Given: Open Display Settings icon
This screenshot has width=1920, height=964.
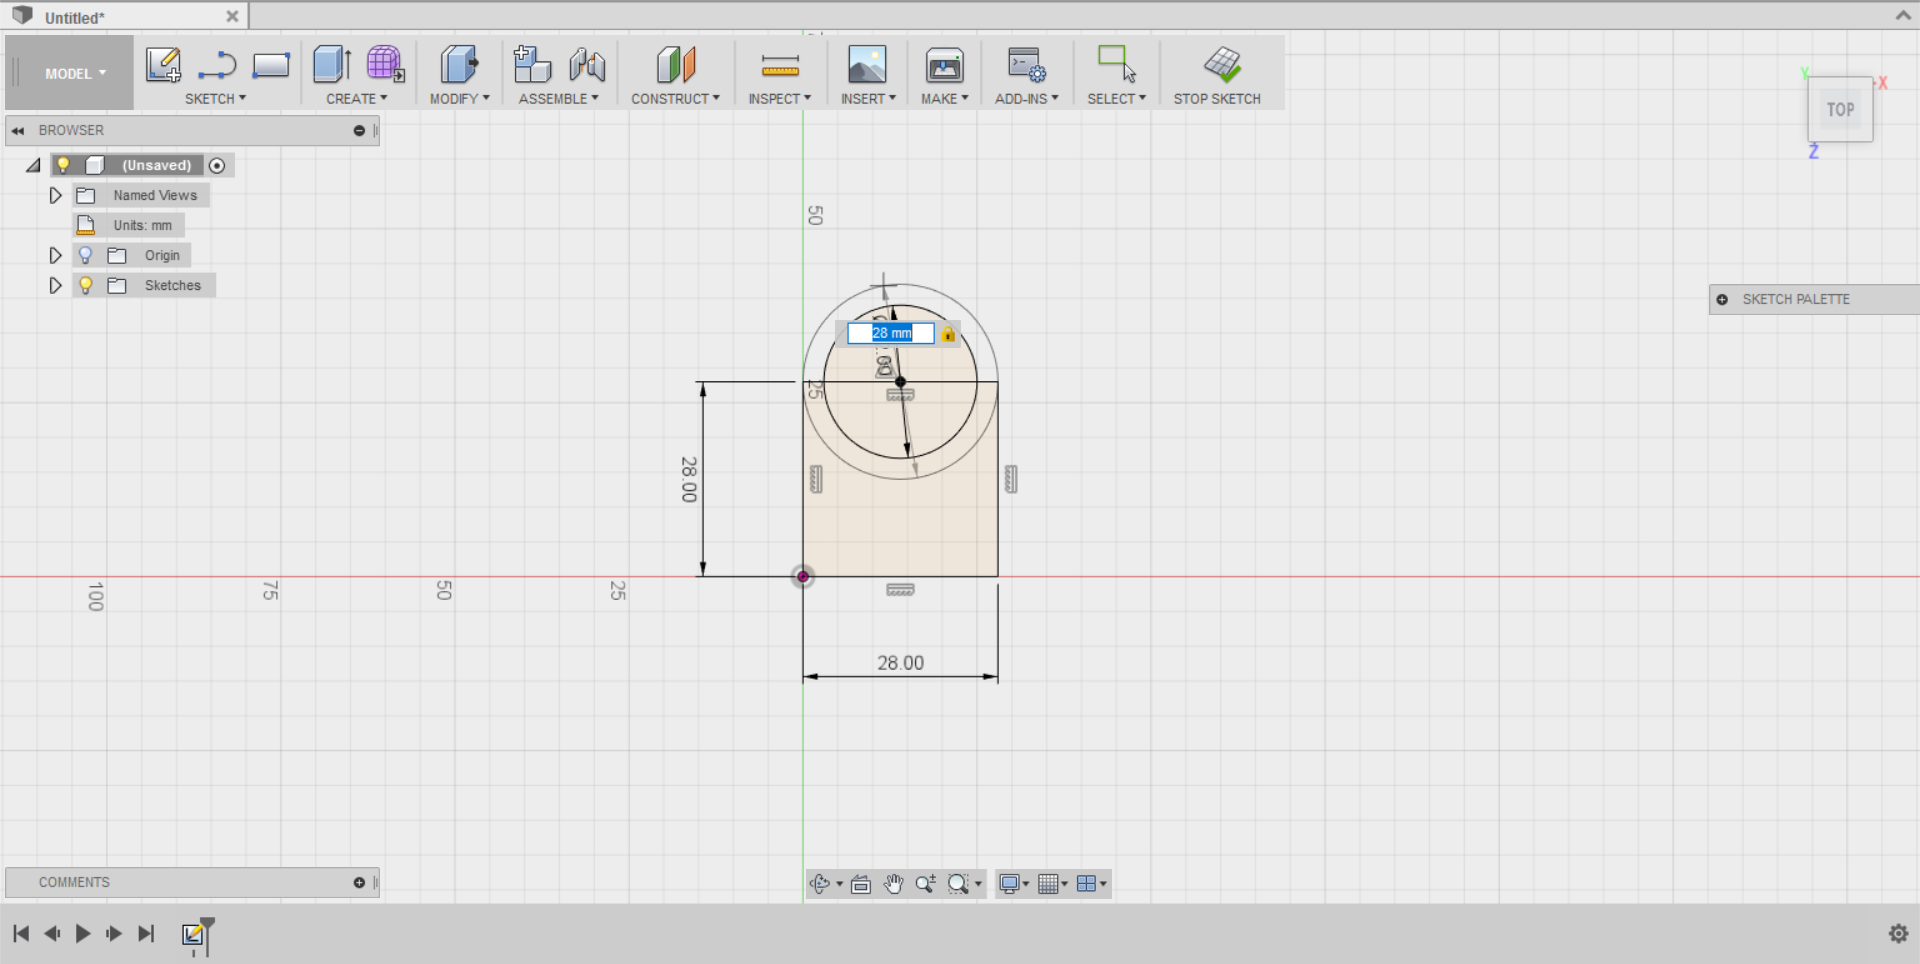Looking at the screenshot, I should pos(1010,884).
